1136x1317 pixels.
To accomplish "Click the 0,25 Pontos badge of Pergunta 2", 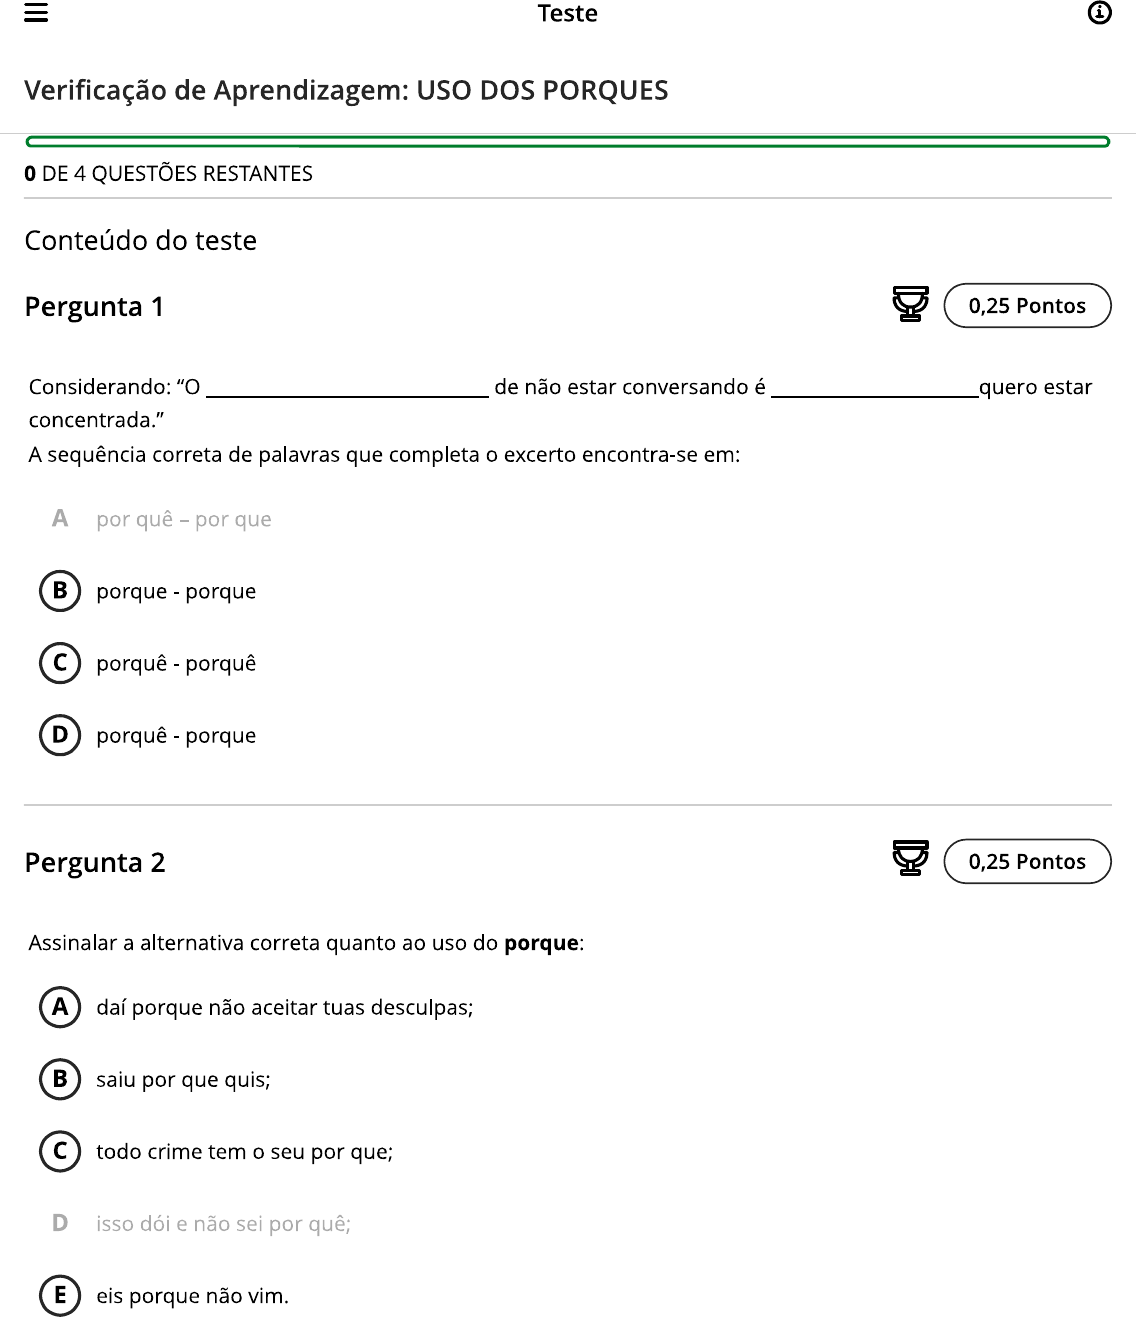I will 1027,862.
